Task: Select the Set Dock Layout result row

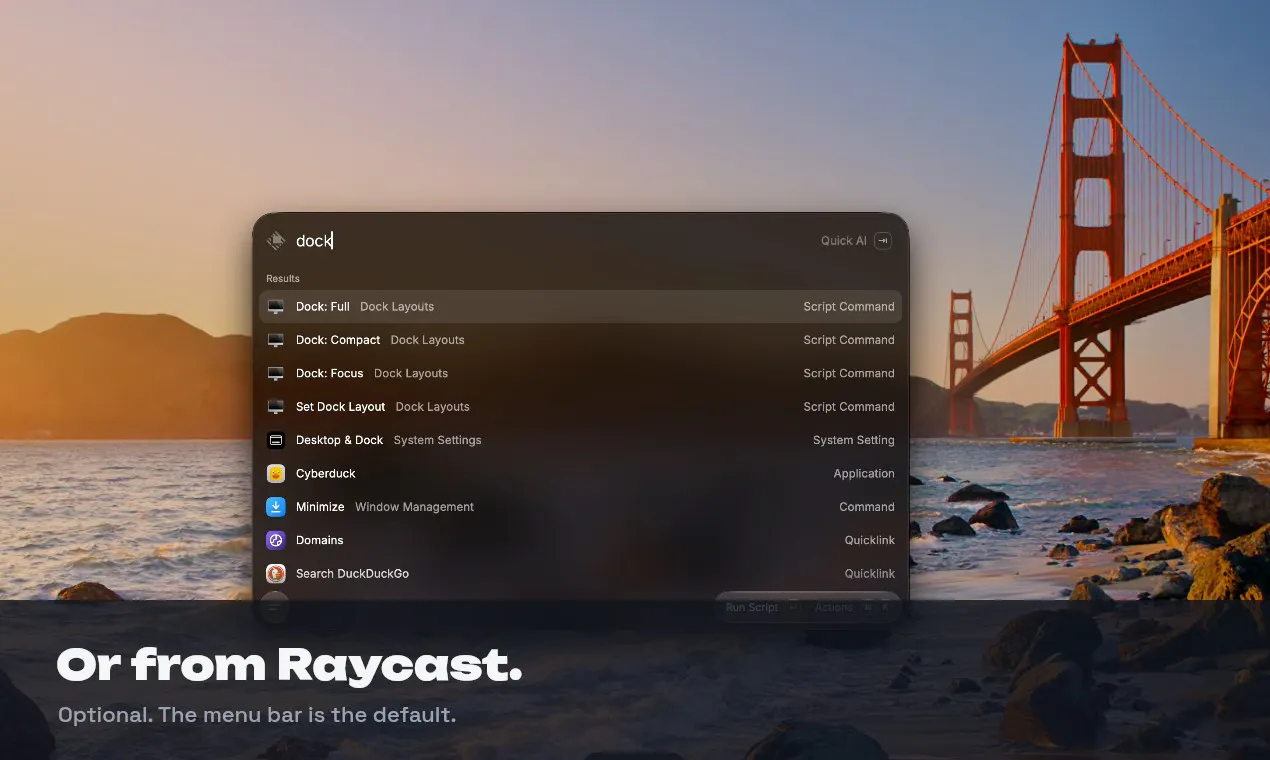Action: pos(580,407)
